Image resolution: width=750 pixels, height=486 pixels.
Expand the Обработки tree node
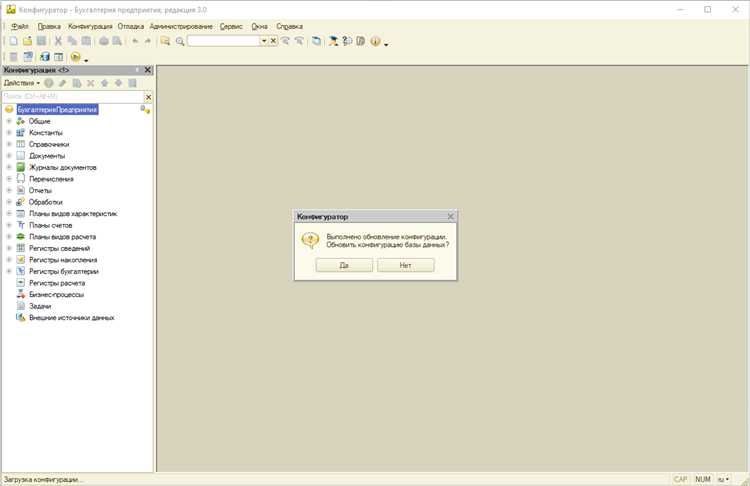9,202
